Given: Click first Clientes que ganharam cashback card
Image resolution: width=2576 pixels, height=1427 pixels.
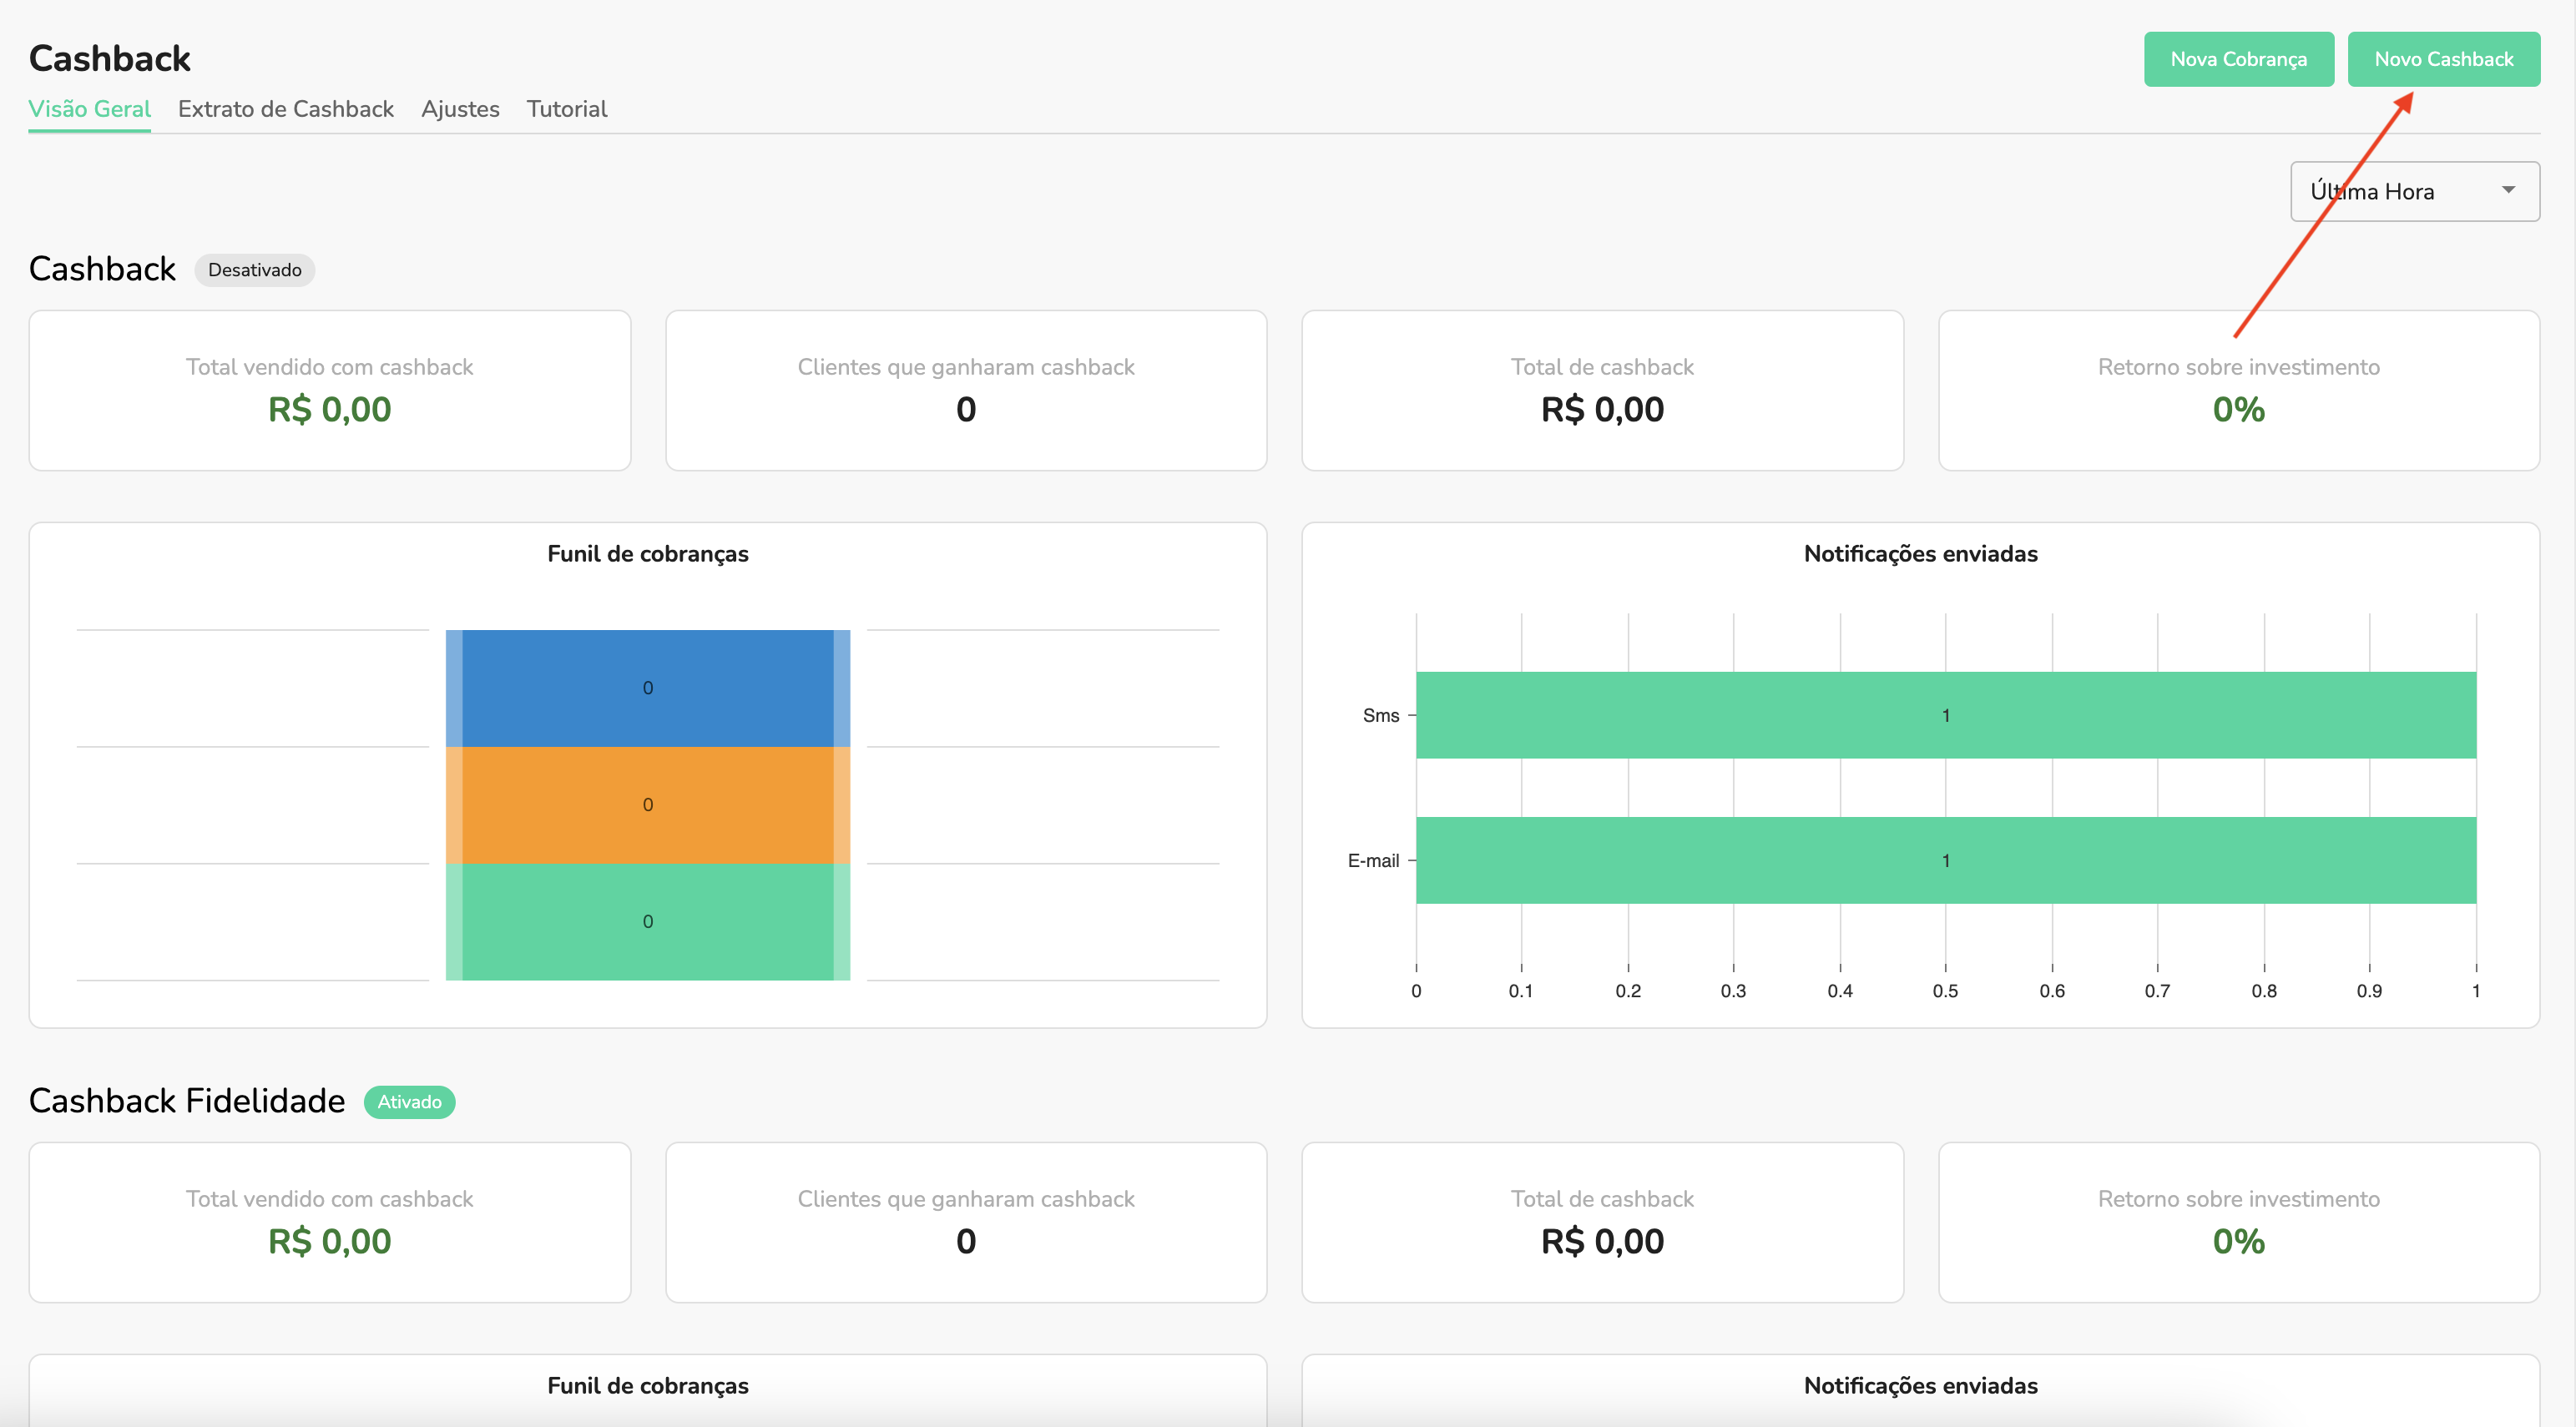Looking at the screenshot, I should click(965, 390).
